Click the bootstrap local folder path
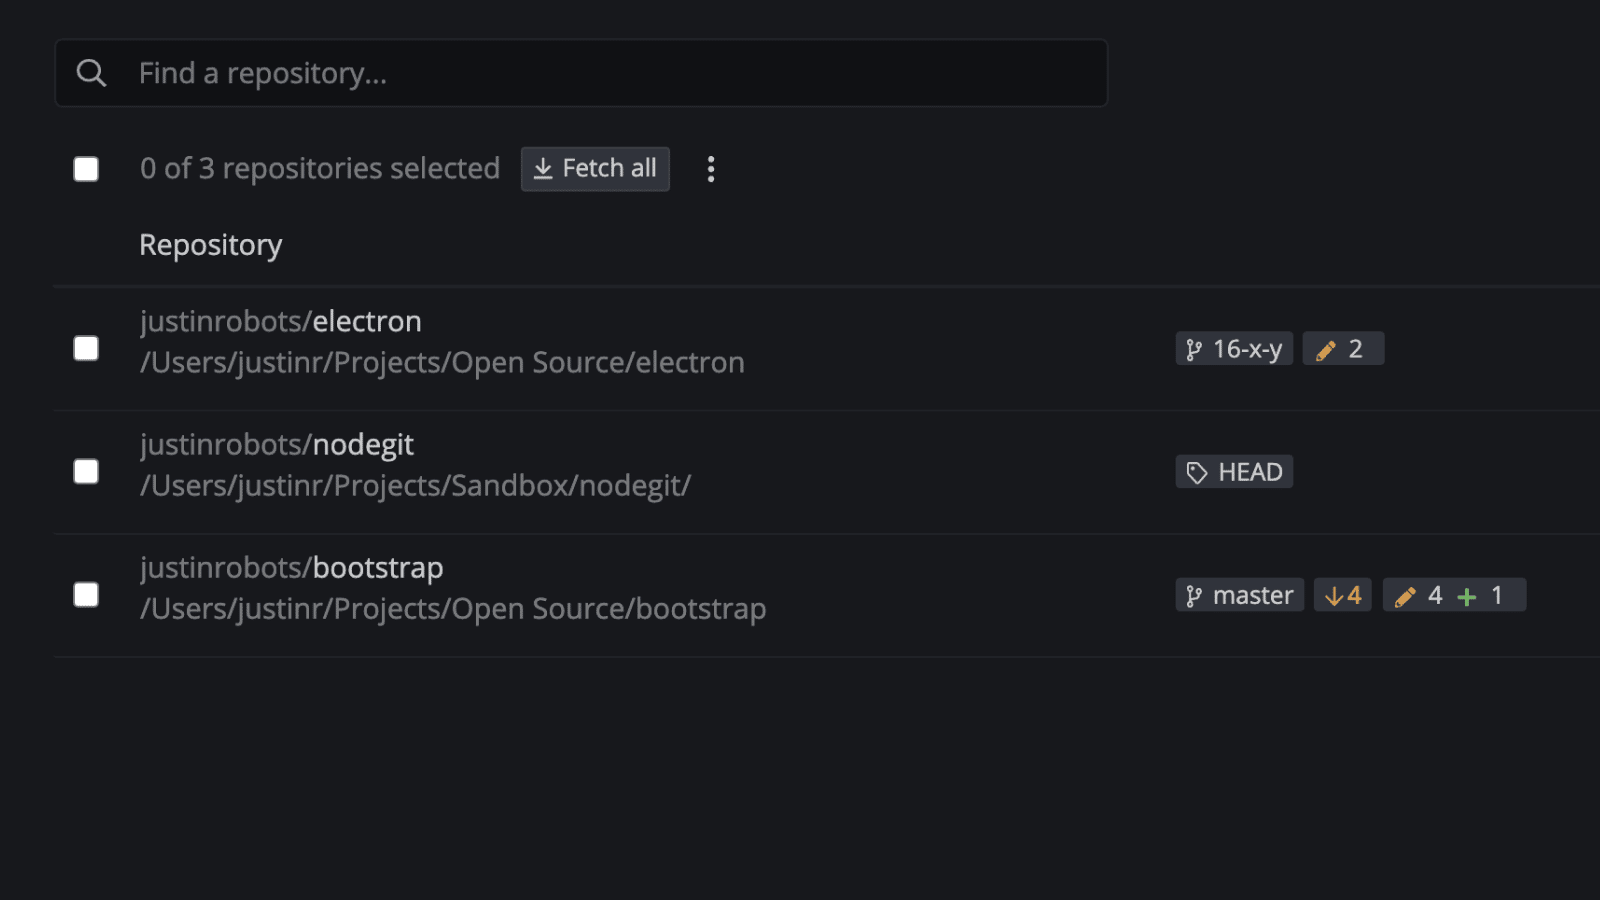 tap(453, 609)
